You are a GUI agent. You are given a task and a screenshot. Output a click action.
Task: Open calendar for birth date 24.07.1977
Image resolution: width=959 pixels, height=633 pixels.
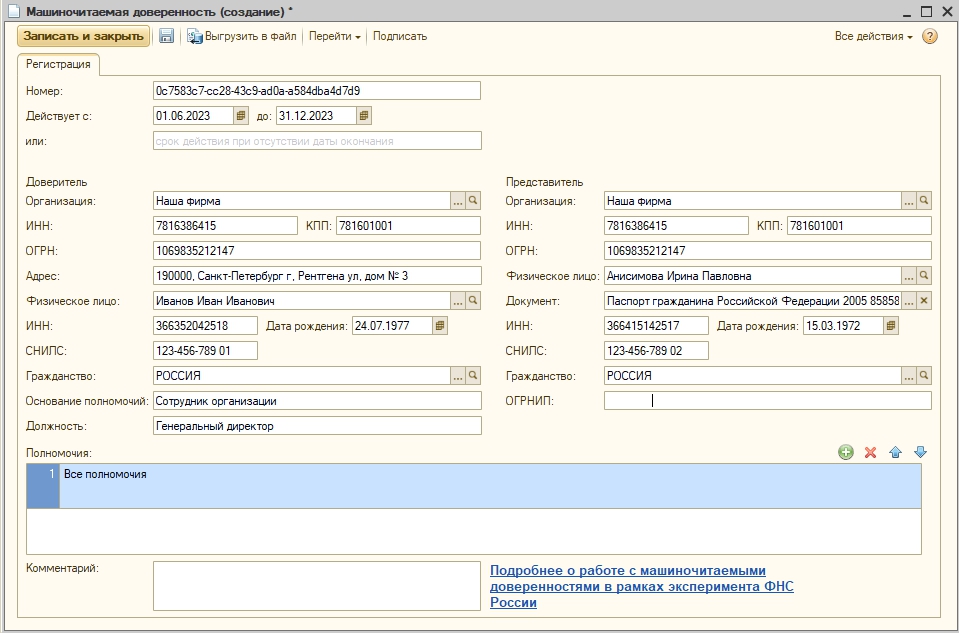[440, 325]
